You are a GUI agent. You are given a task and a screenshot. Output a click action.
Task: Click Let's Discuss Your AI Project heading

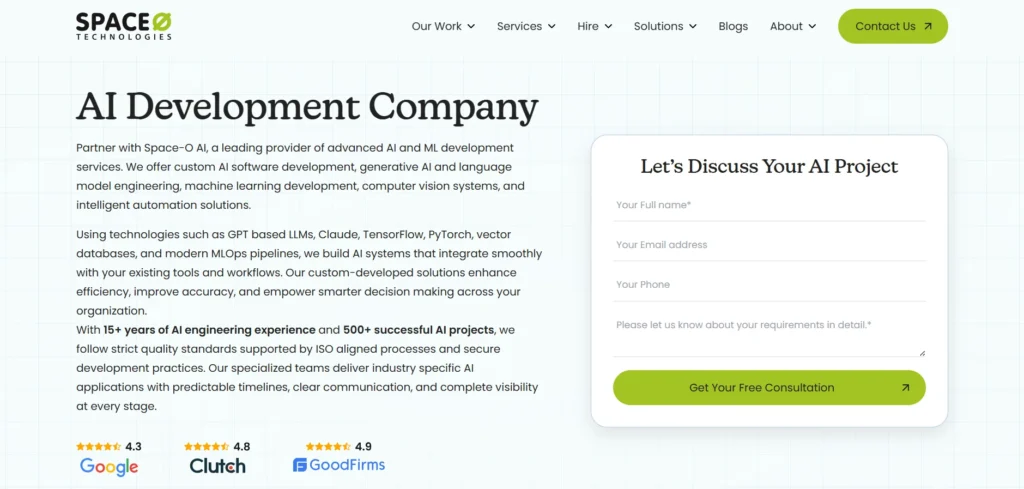769,166
